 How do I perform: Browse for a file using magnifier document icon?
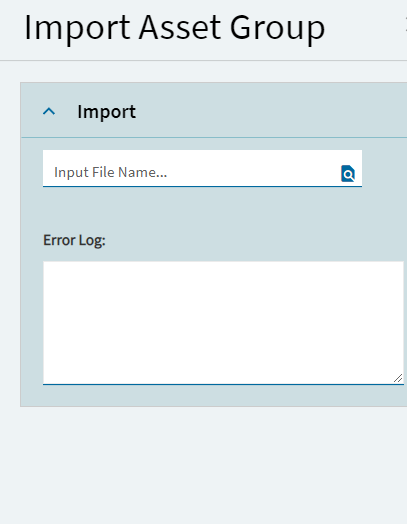click(348, 173)
